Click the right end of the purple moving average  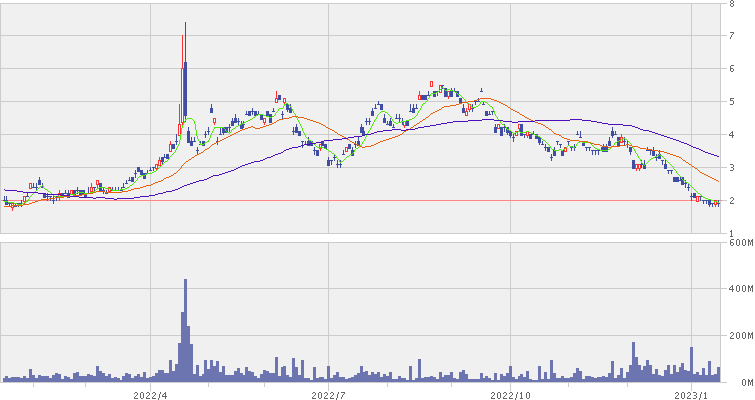click(718, 156)
